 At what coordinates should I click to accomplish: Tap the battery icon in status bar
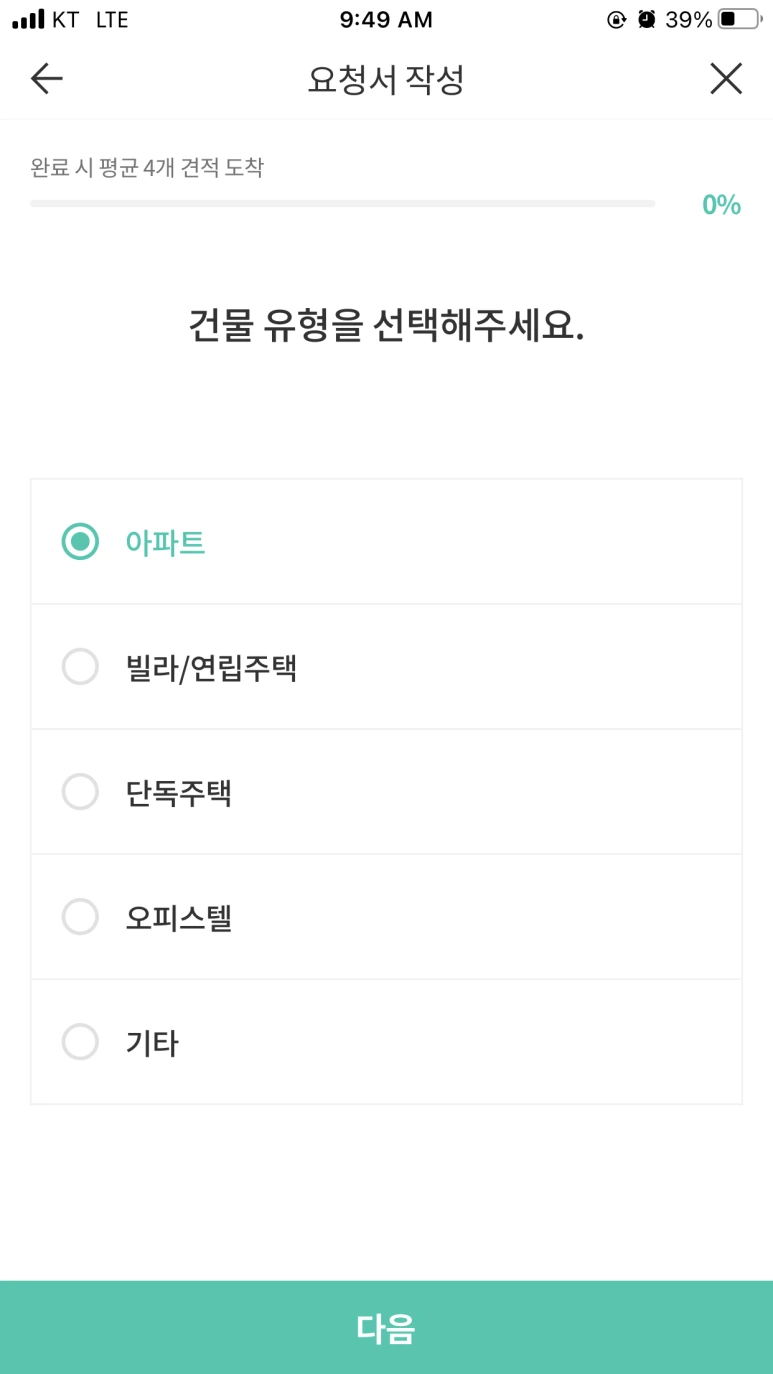[x=739, y=19]
